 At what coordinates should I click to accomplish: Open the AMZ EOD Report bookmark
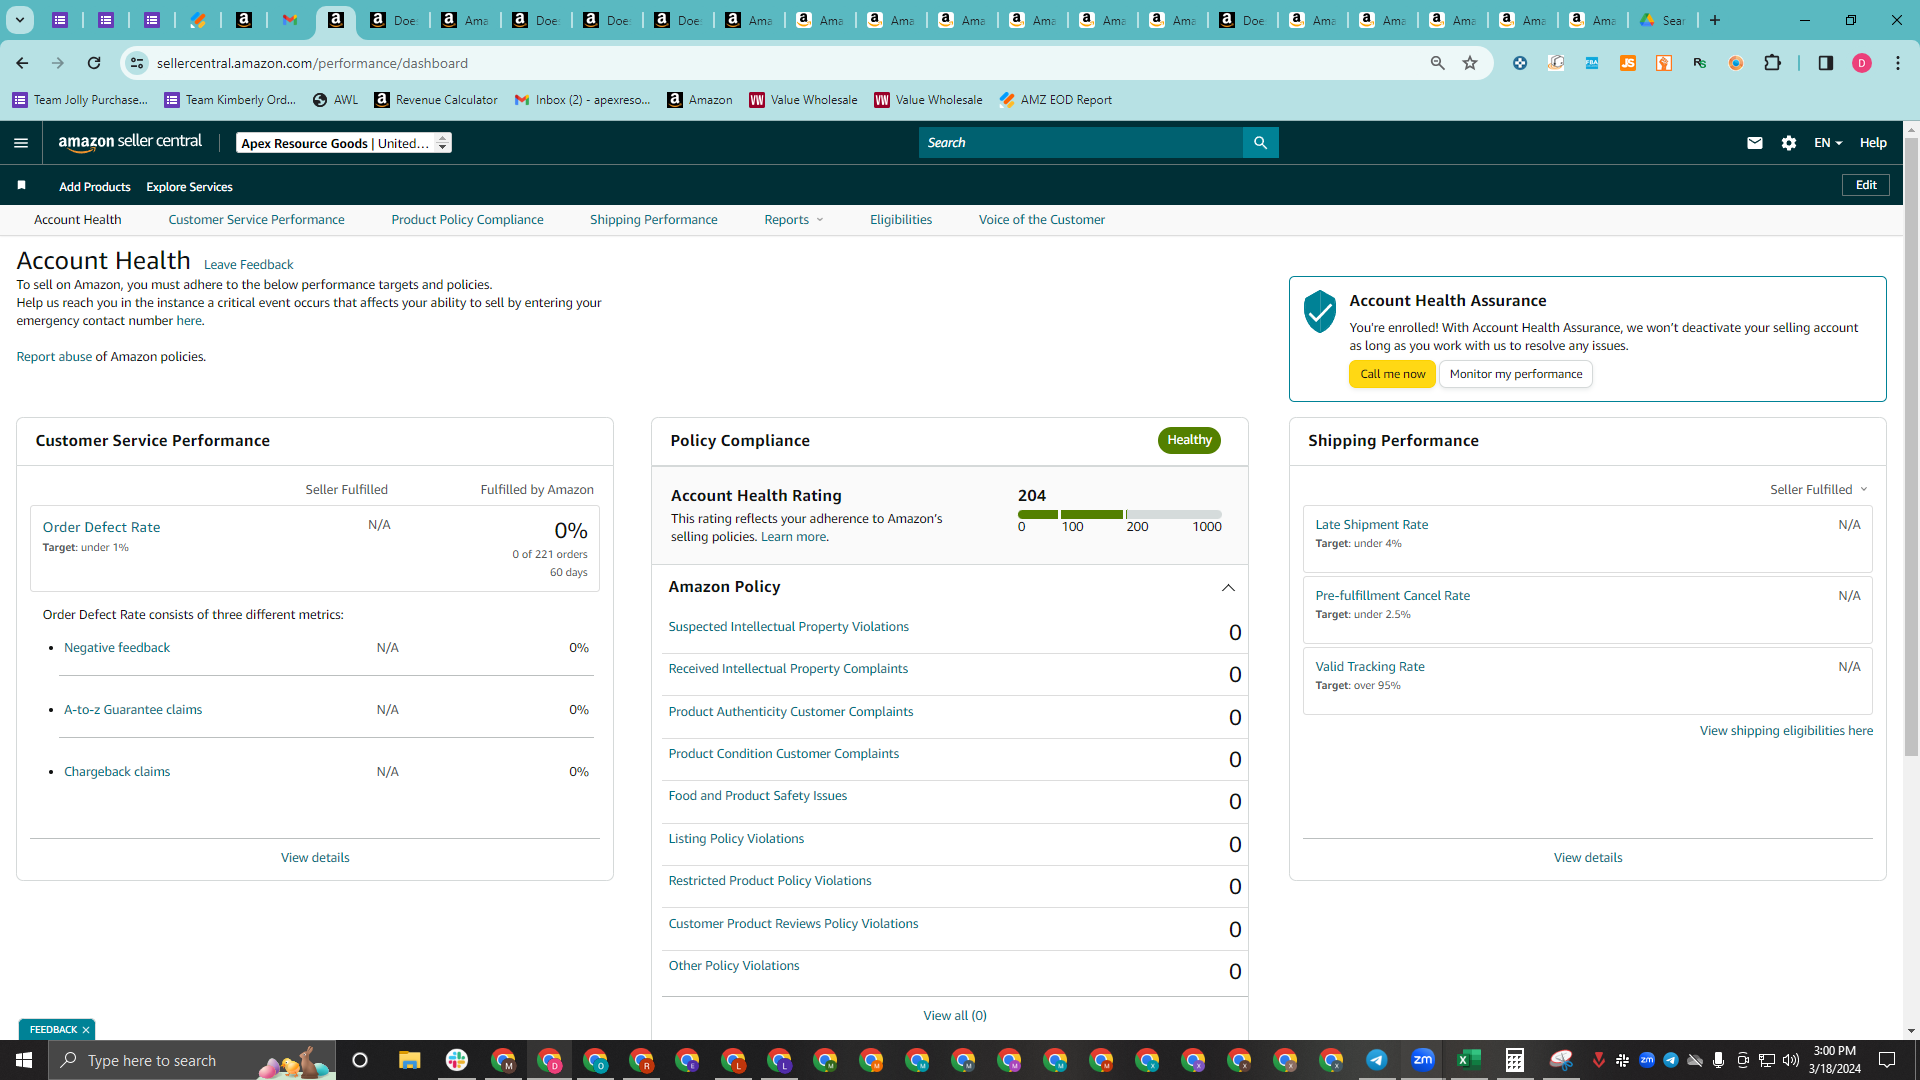[1055, 100]
